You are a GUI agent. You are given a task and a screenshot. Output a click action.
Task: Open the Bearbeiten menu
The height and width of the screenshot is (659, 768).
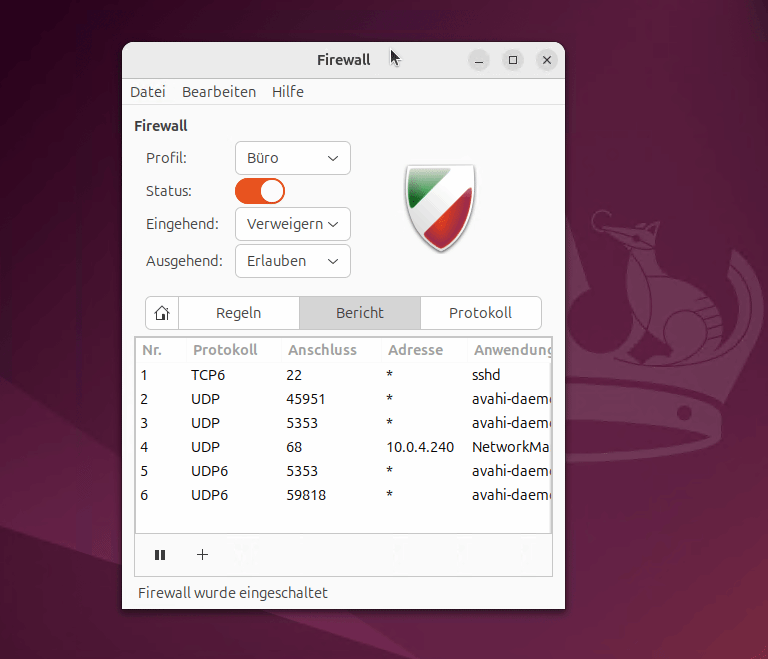point(219,92)
